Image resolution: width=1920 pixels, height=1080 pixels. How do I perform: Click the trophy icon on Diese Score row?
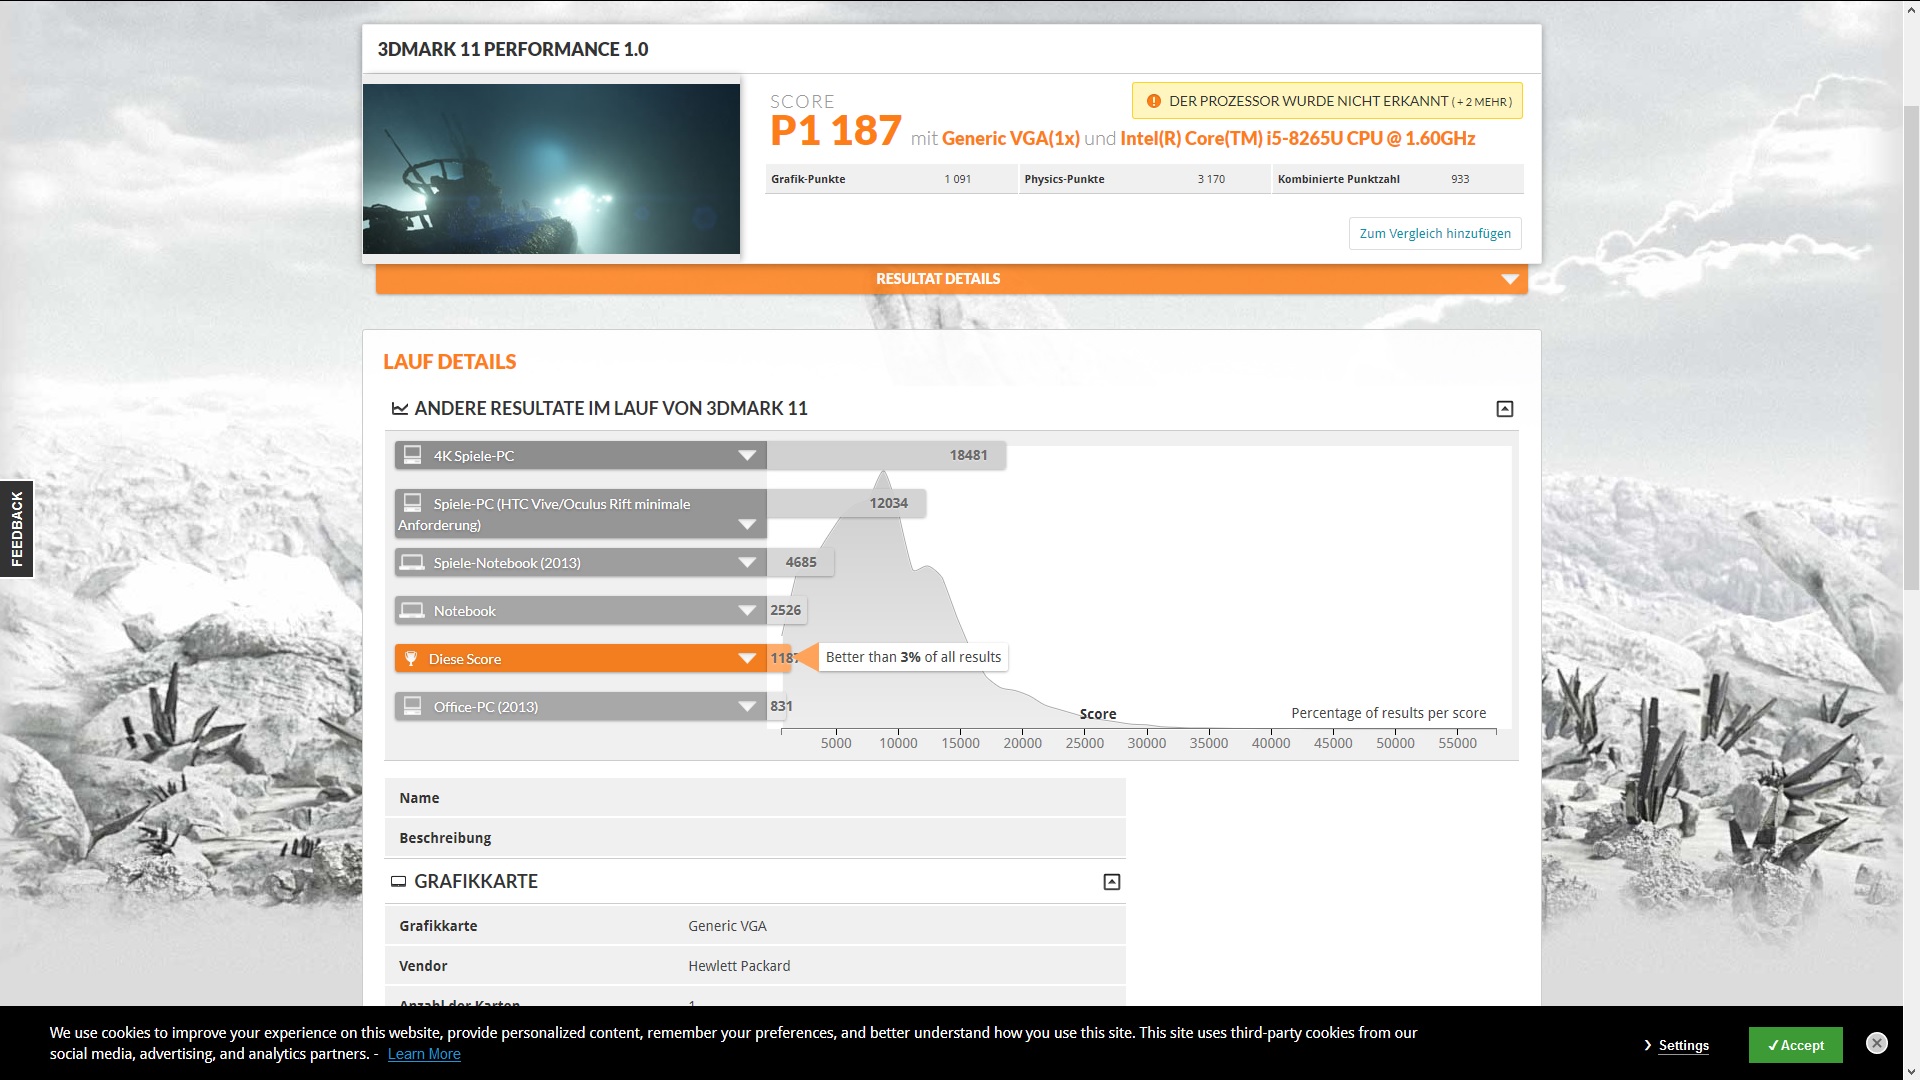(411, 658)
